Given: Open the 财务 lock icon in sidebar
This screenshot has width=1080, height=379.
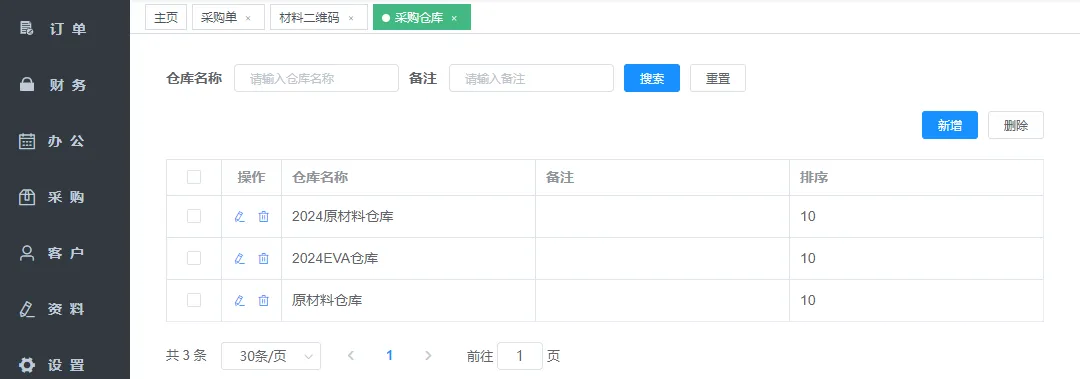Looking at the screenshot, I should (26, 85).
